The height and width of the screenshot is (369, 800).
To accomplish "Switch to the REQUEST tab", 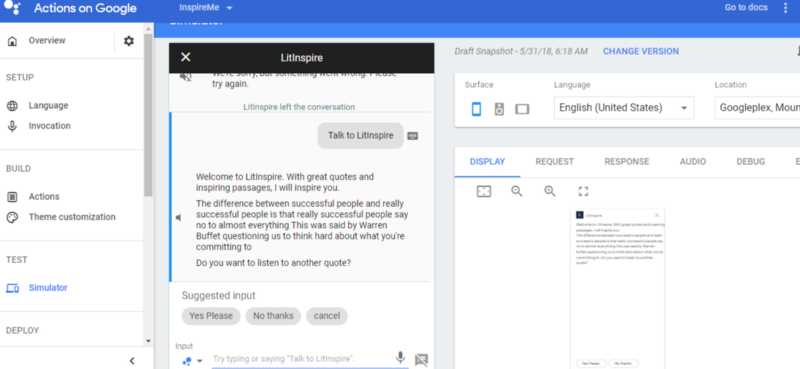I will 555,162.
